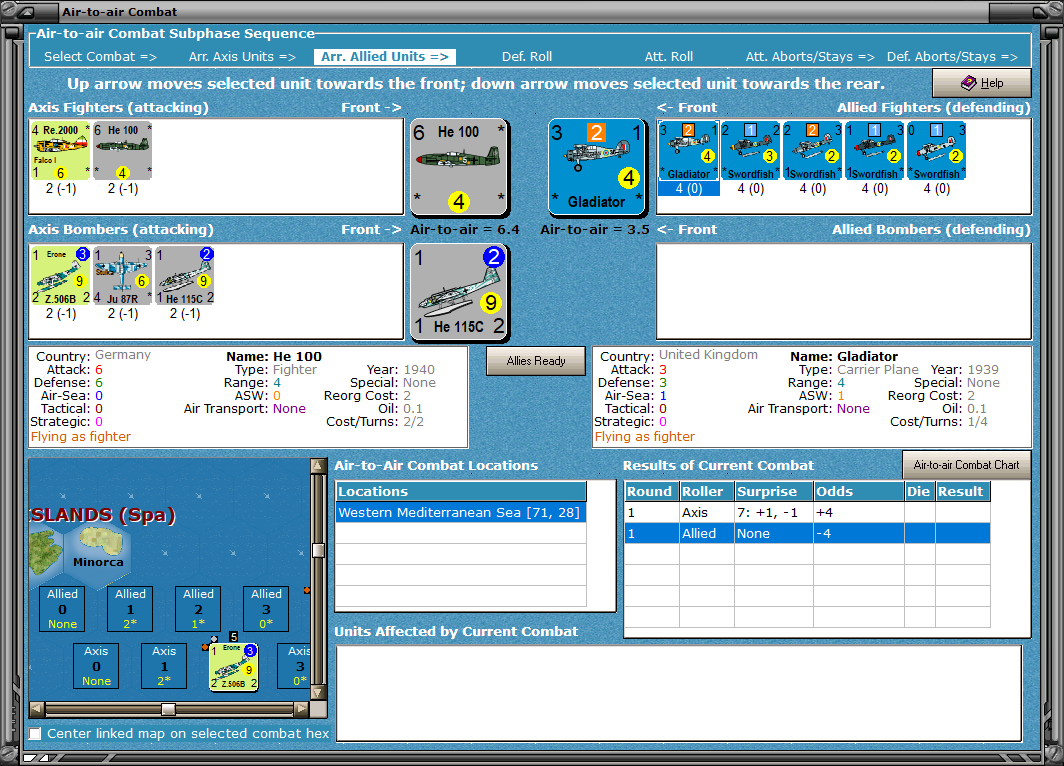The width and height of the screenshot is (1064, 766).
Task: Select the fourth Allied fighter, a Swordfish
Action: (x=875, y=151)
